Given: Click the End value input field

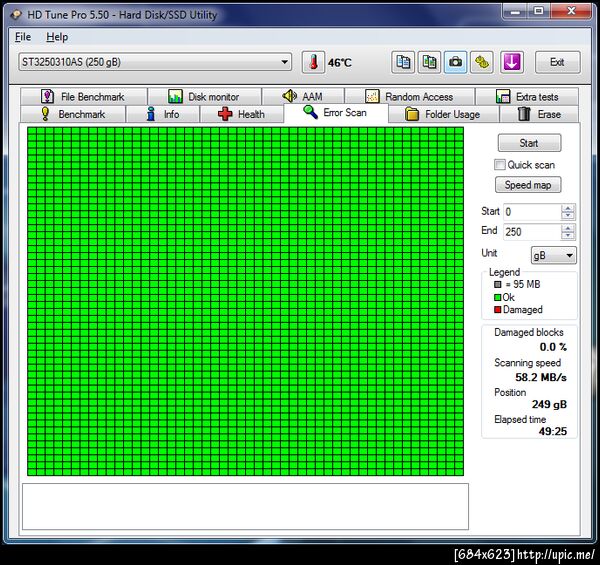Looking at the screenshot, I should pyautogui.click(x=532, y=232).
